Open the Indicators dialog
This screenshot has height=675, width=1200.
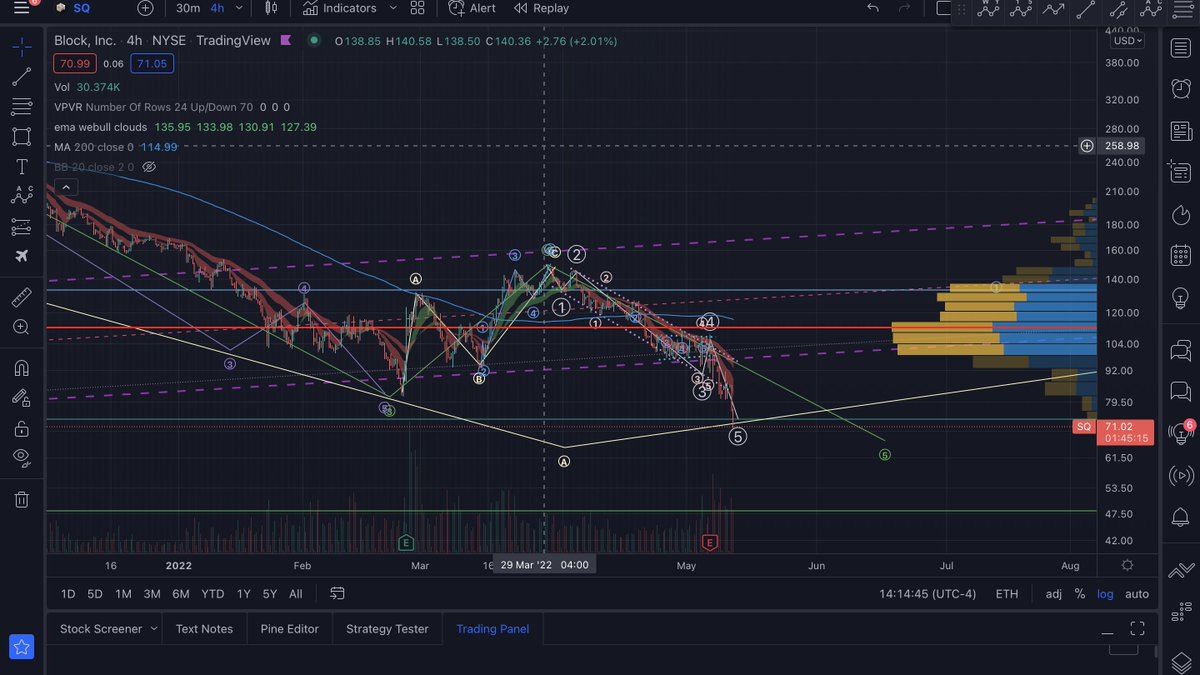pos(340,8)
